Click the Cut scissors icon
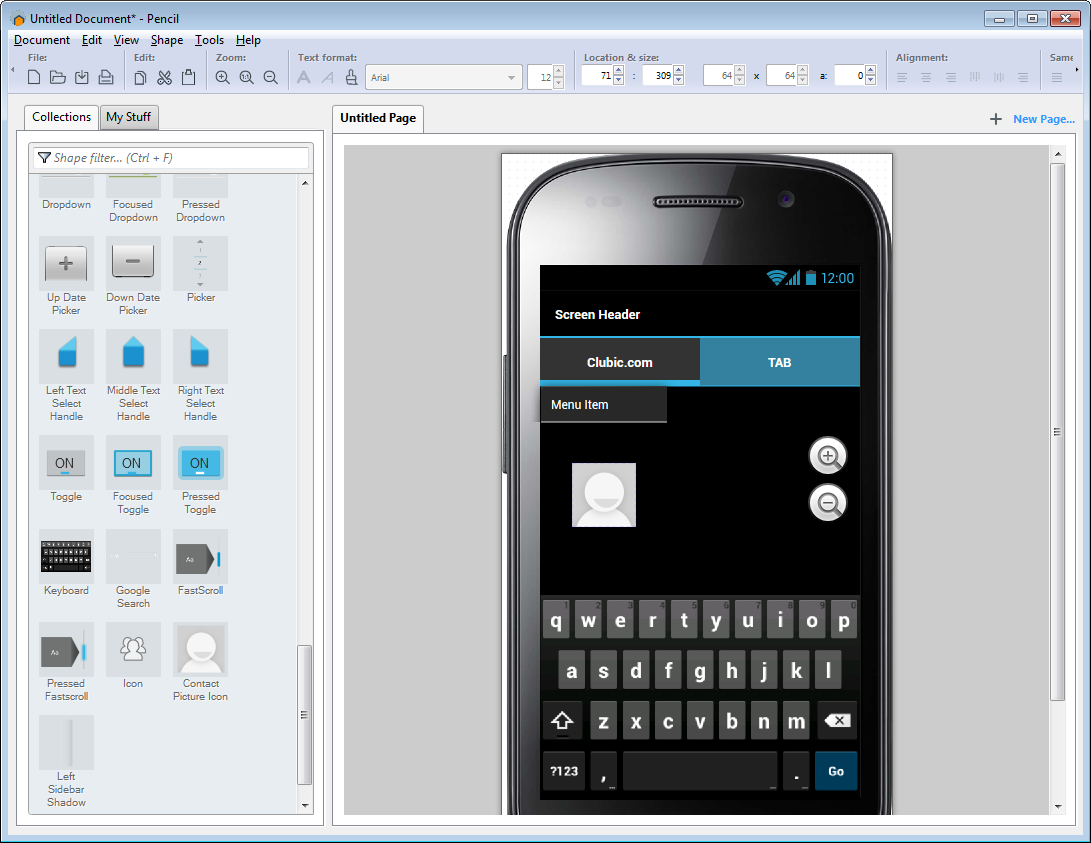 (x=164, y=77)
